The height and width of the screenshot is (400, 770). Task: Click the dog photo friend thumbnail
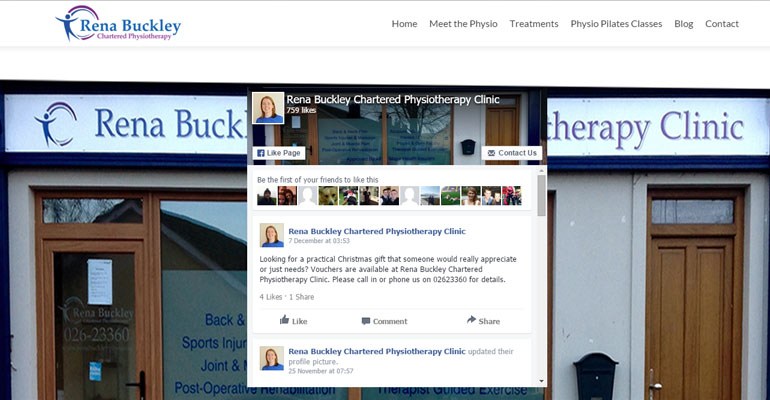click(x=328, y=196)
